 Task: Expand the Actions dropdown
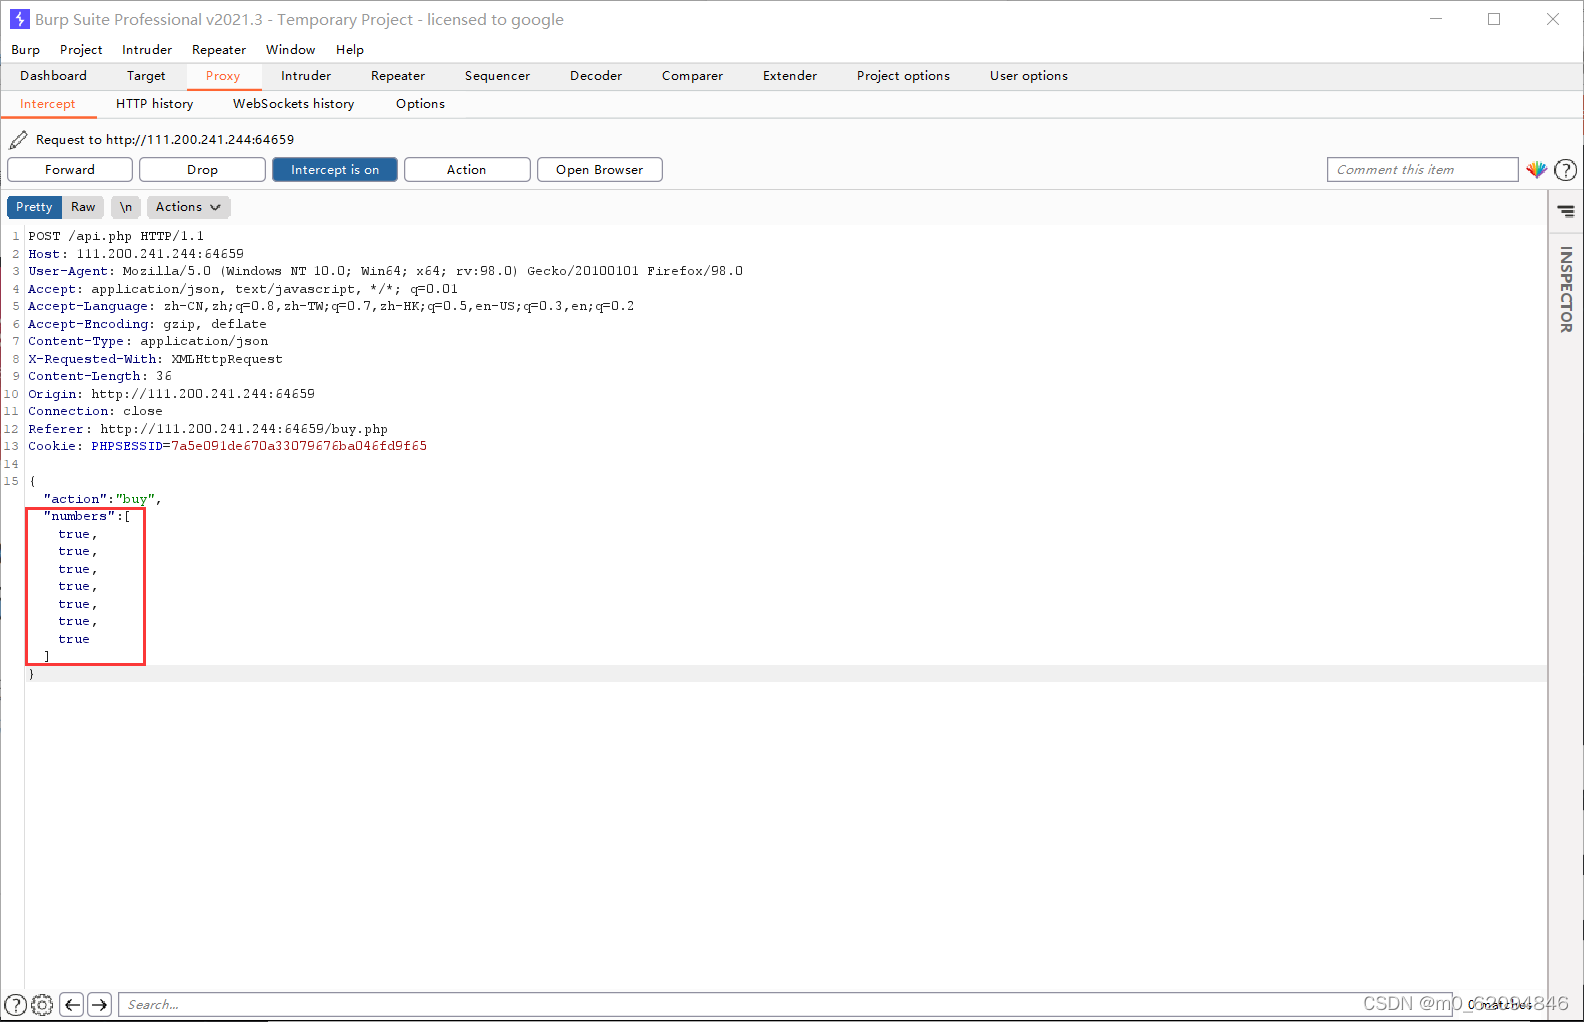188,207
